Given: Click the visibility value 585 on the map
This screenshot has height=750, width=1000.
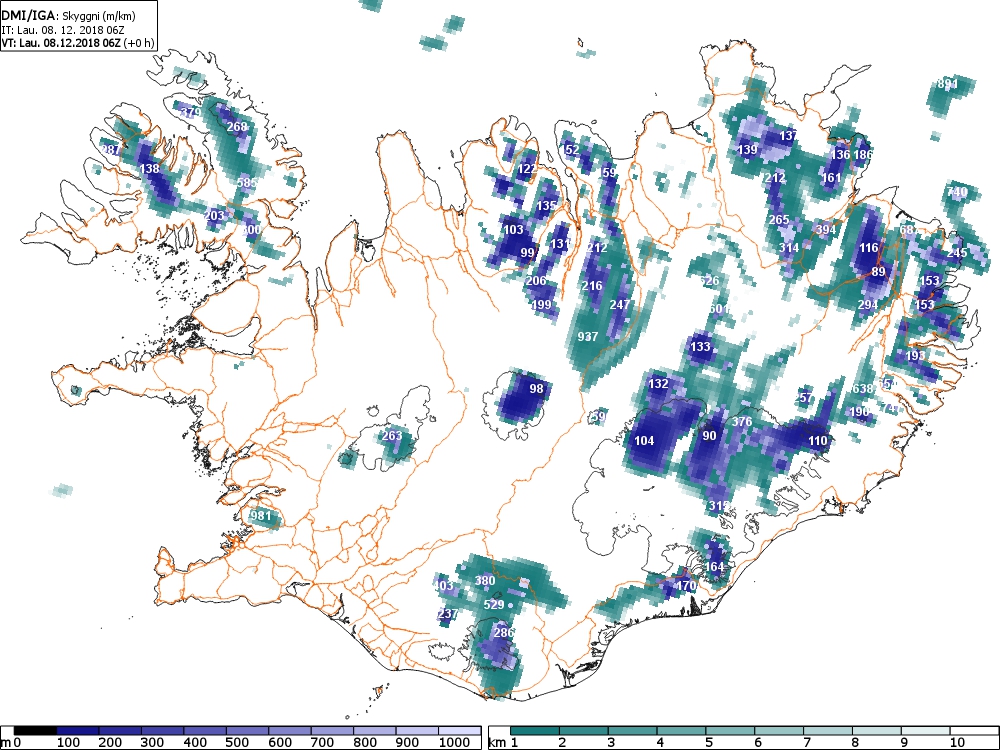Looking at the screenshot, I should click(247, 182).
